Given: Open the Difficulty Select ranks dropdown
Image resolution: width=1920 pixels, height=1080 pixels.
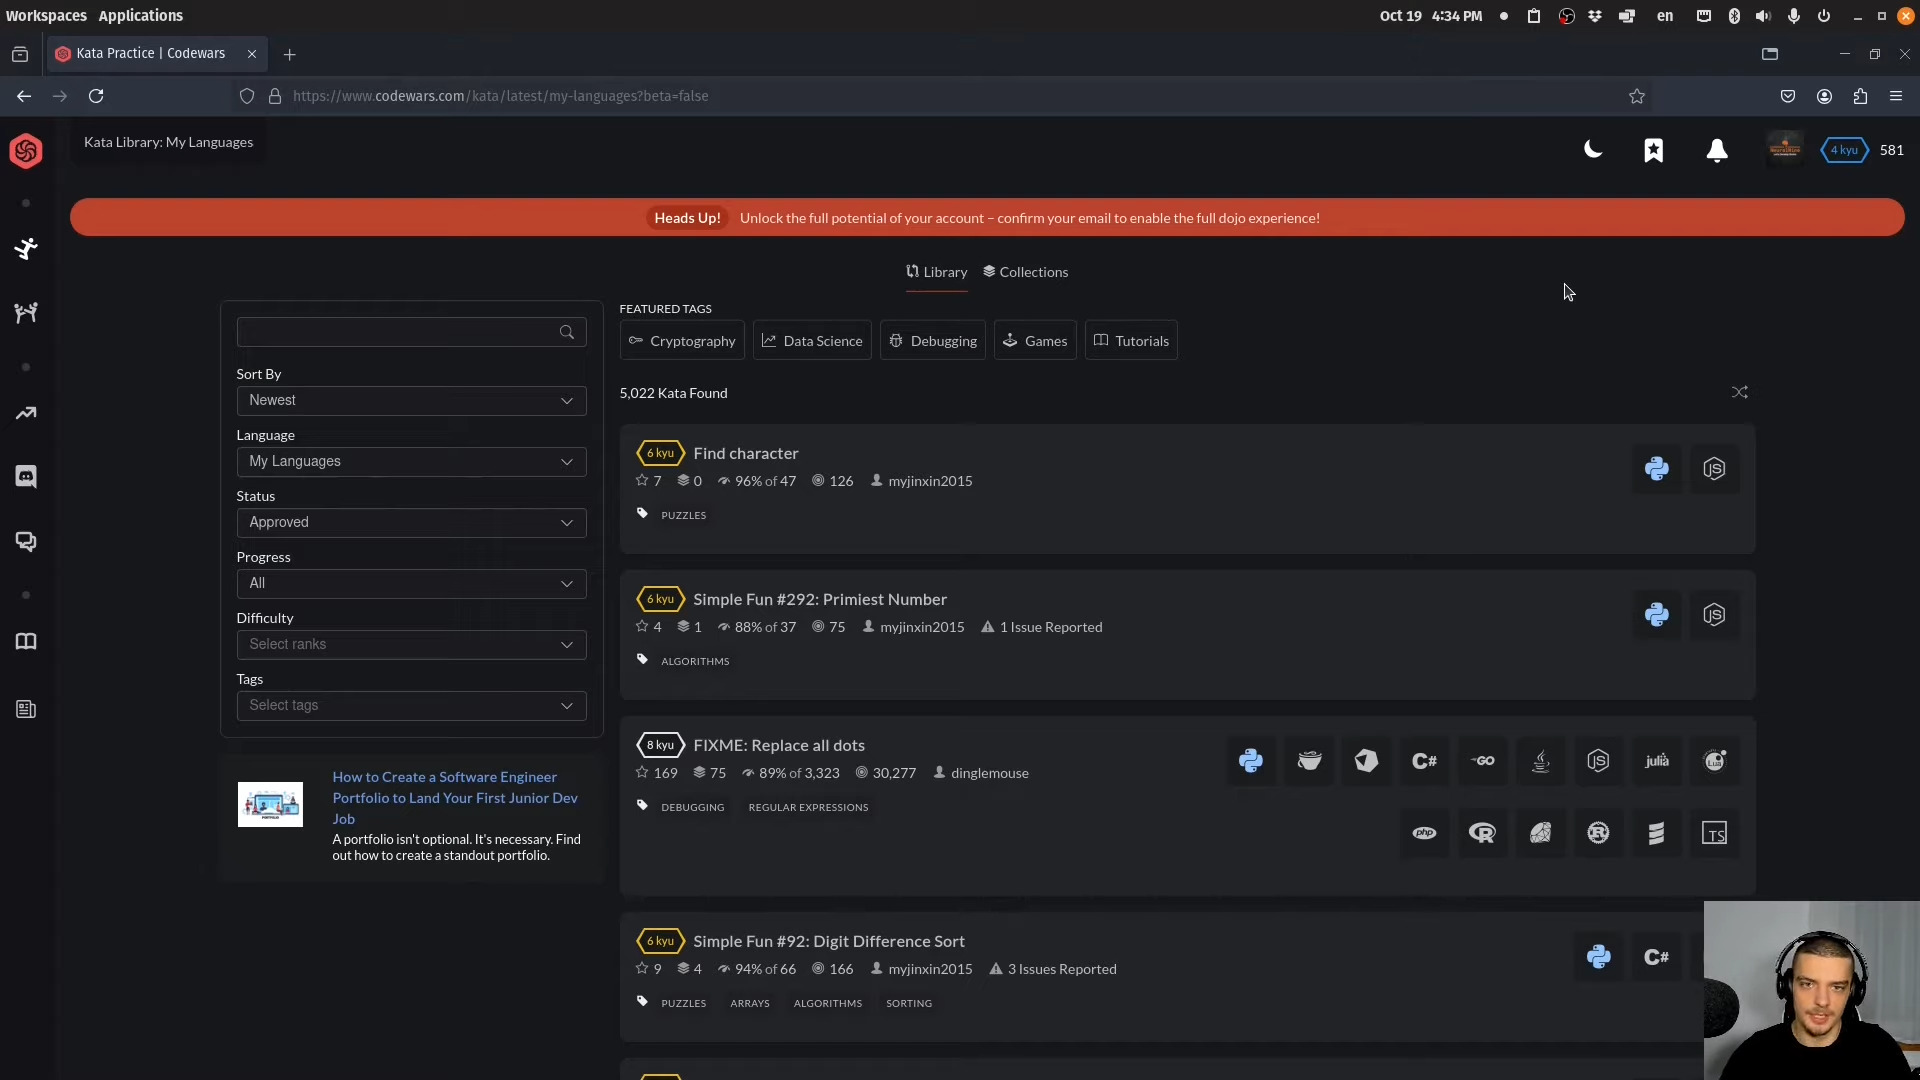Looking at the screenshot, I should (x=411, y=645).
